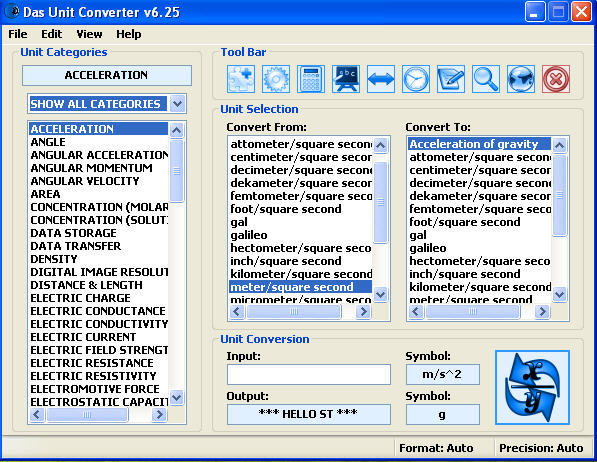Click the red X exit toolbar icon
The height and width of the screenshot is (462, 597).
(556, 79)
